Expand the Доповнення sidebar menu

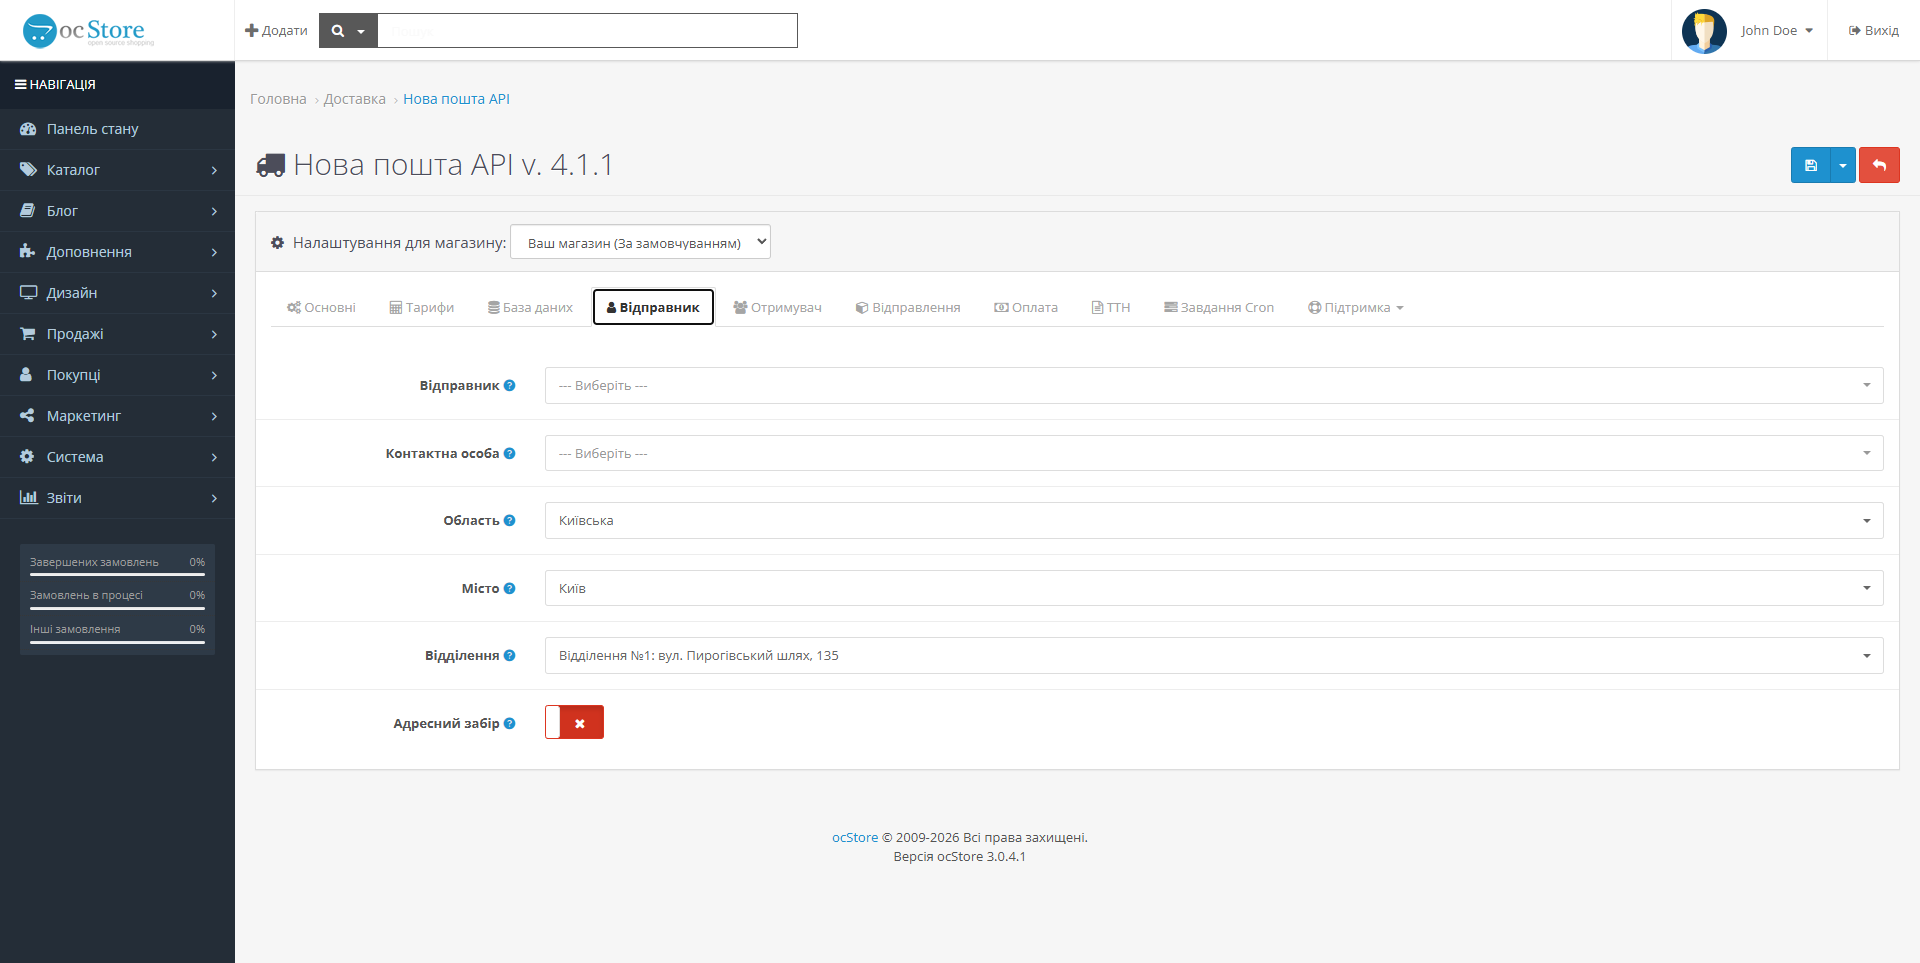[117, 252]
